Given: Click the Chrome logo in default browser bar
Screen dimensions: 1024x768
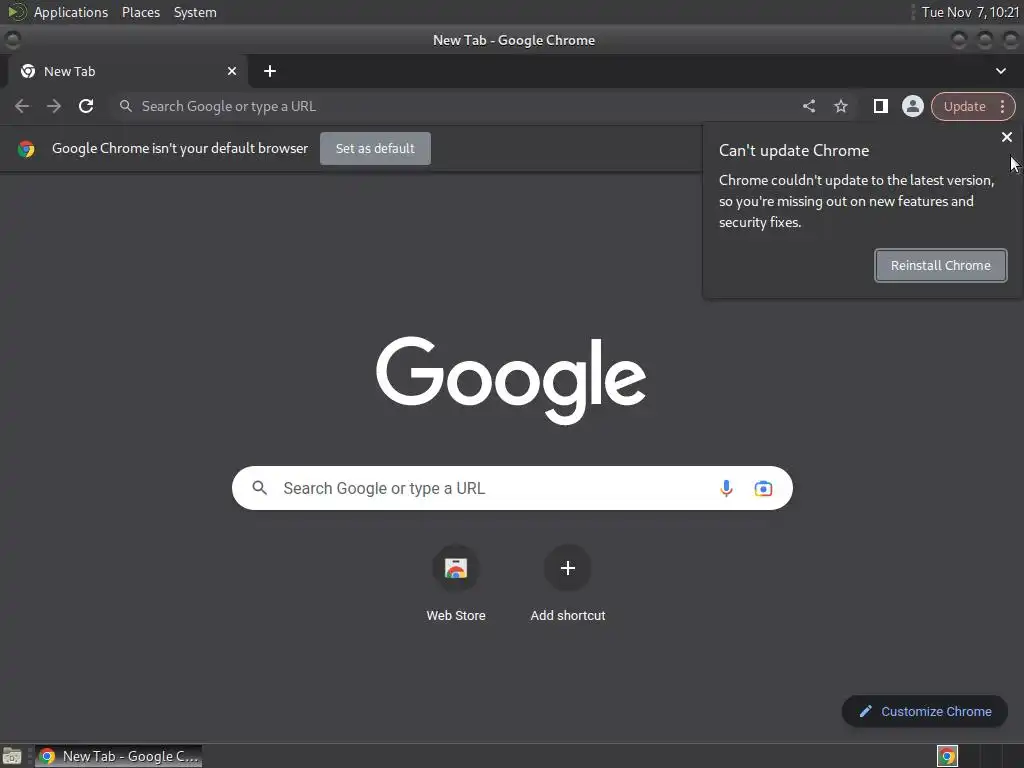Looking at the screenshot, I should pos(26,149).
